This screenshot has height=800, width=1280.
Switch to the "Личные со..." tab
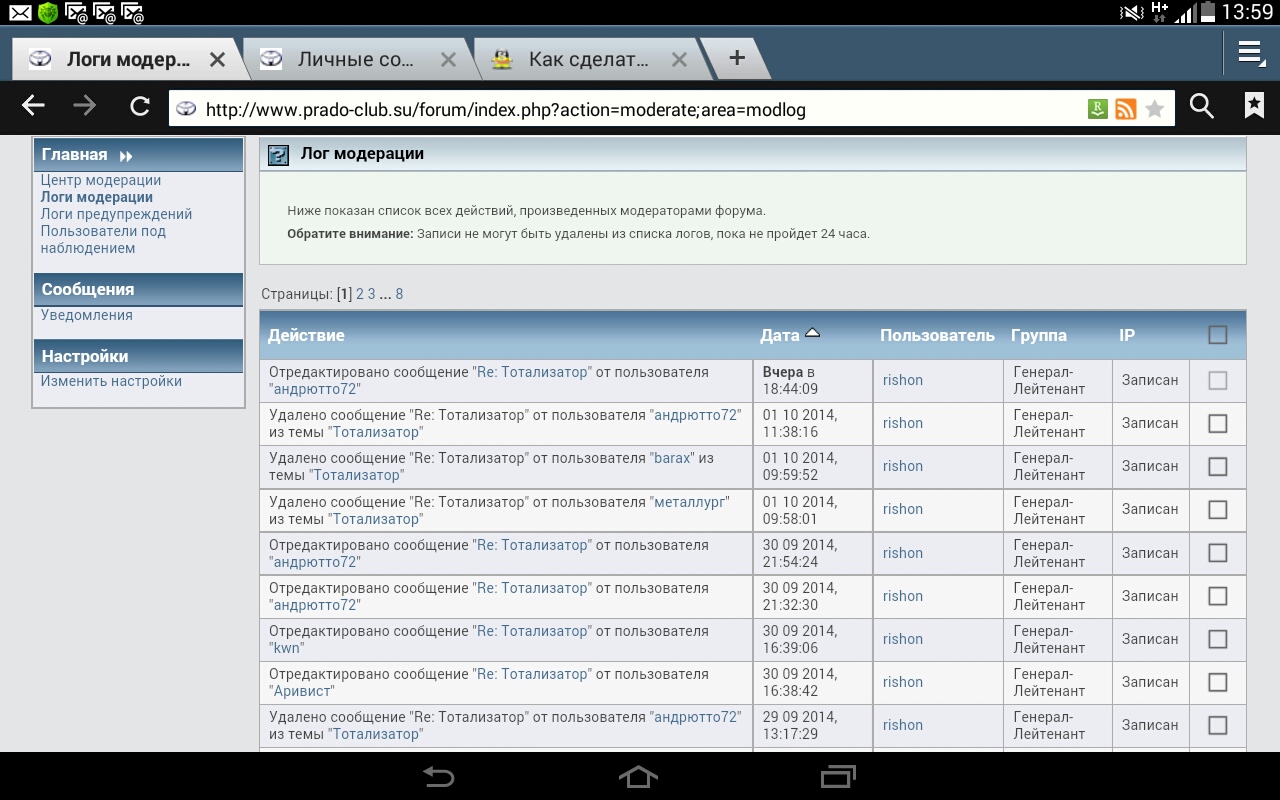355,60
